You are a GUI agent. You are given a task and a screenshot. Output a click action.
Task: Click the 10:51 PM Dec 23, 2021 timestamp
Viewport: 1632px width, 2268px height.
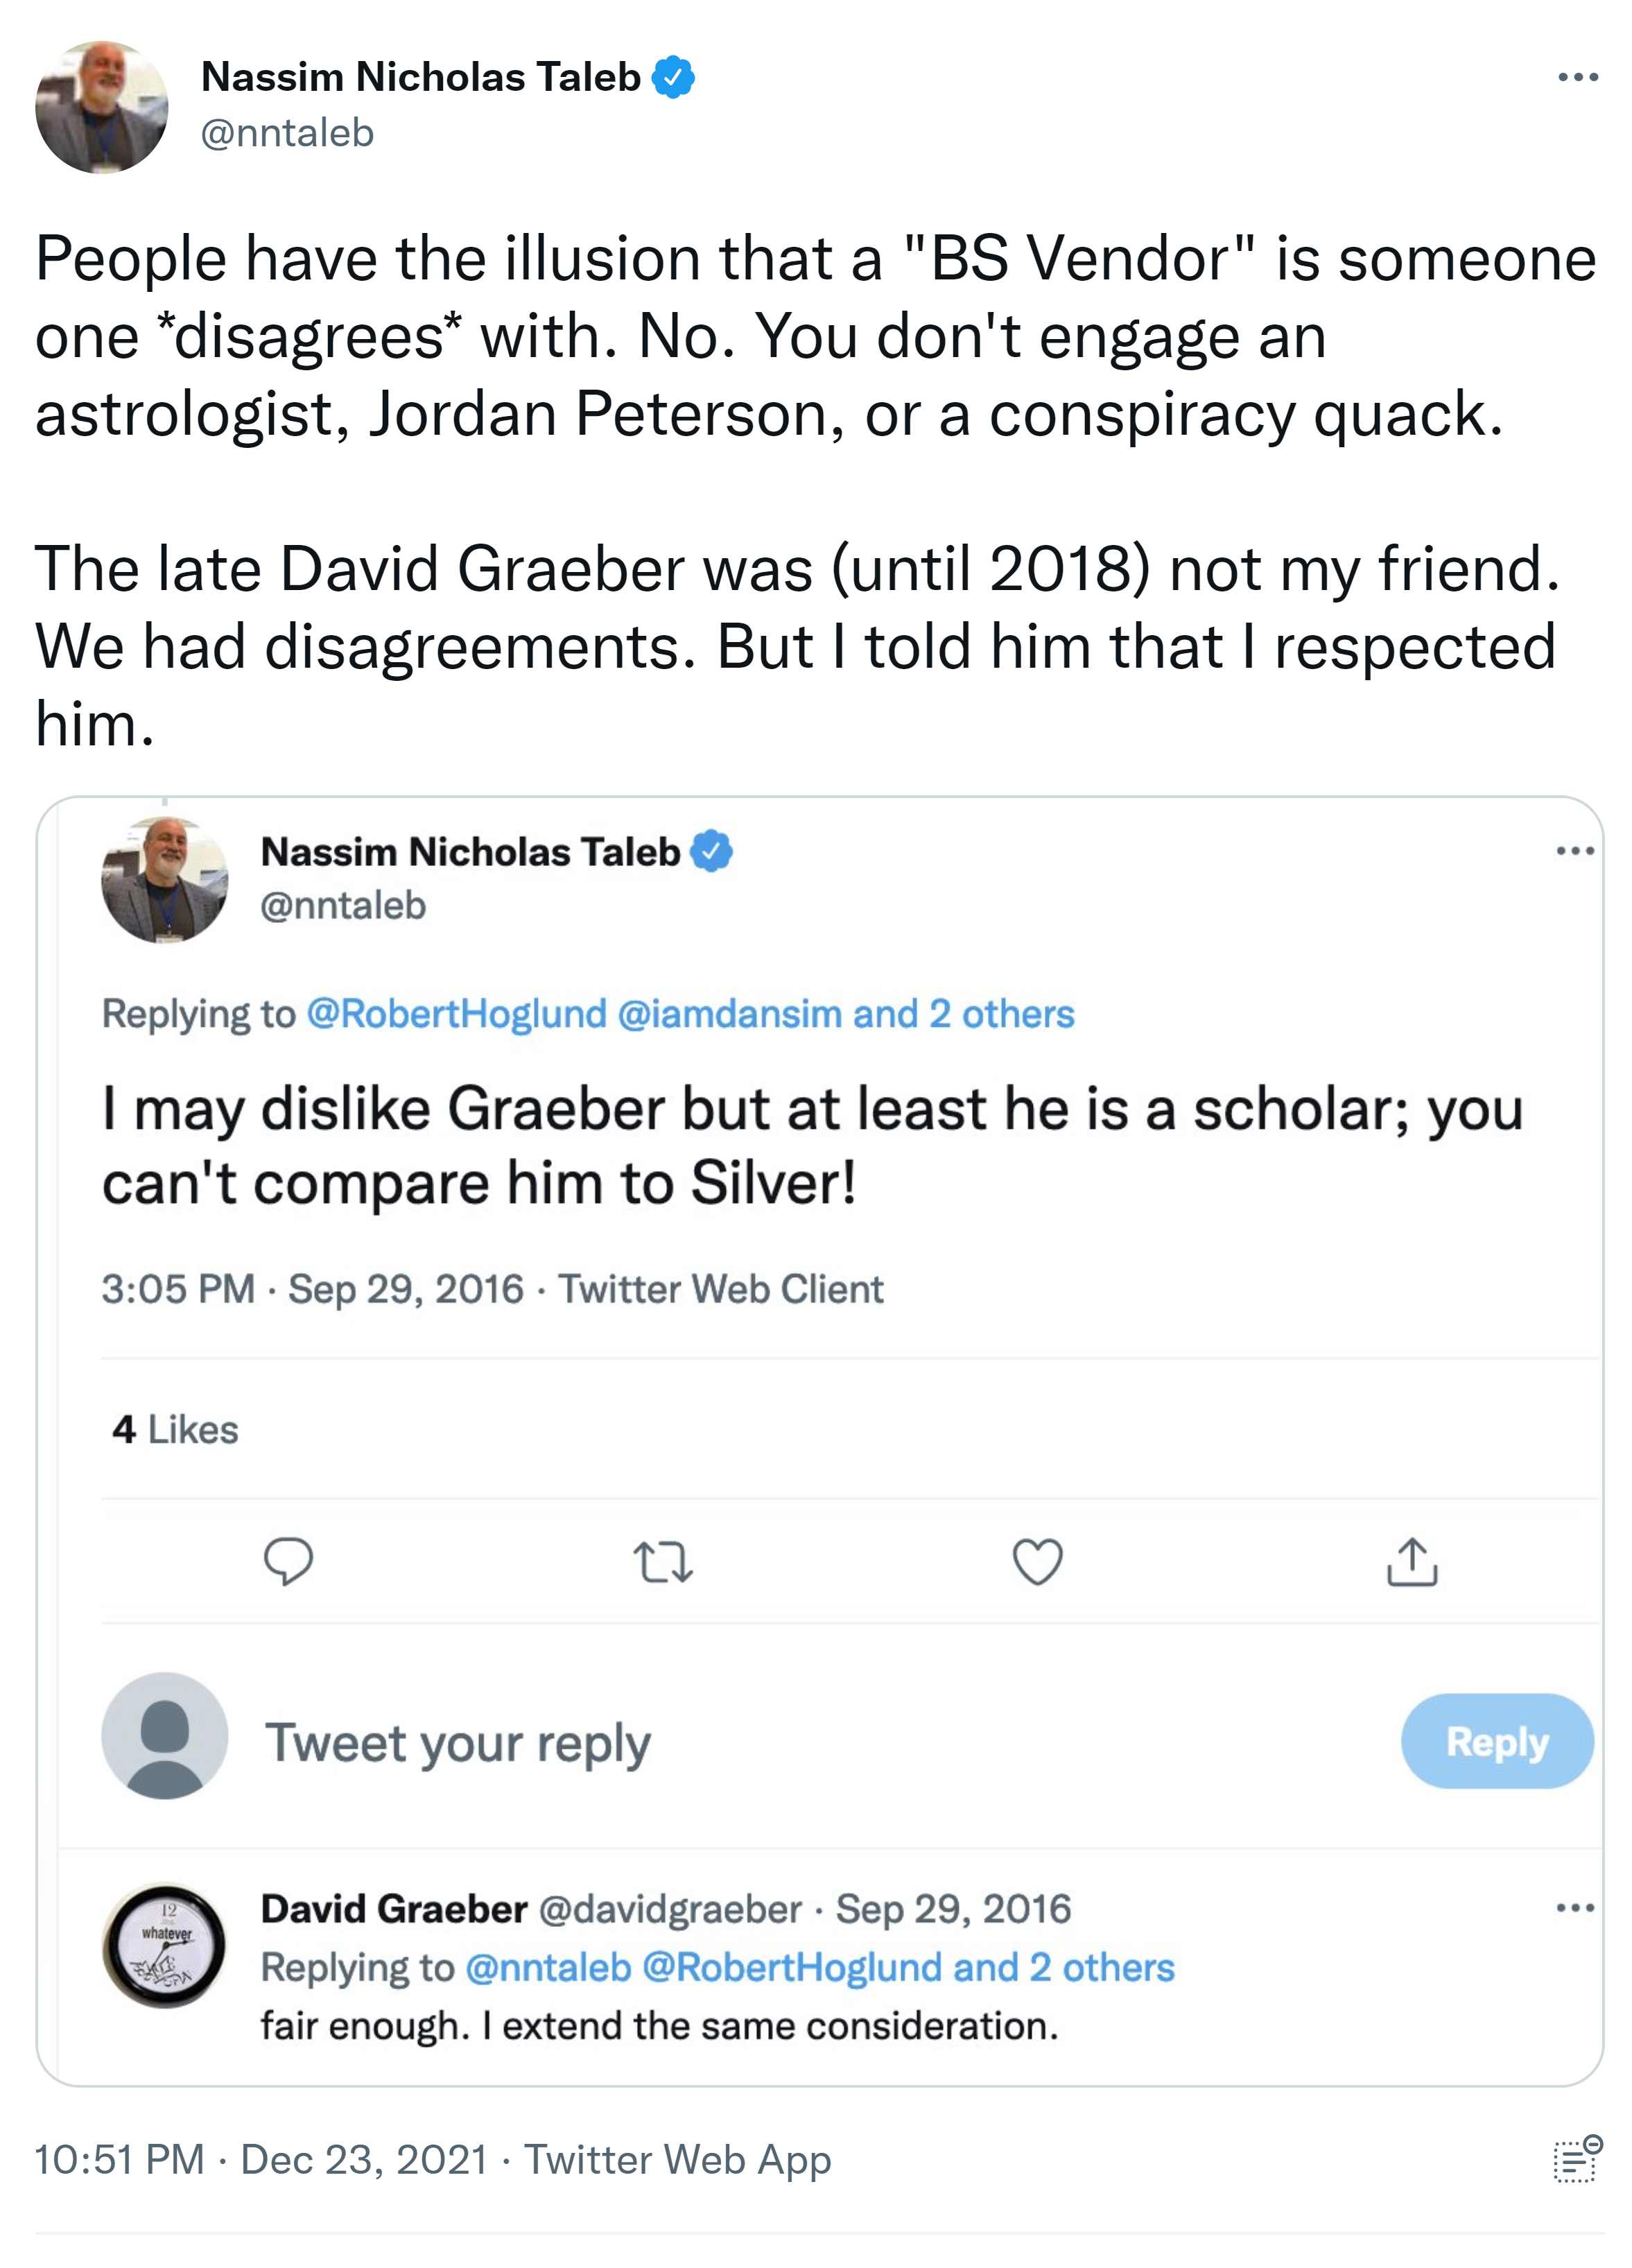coord(261,2159)
